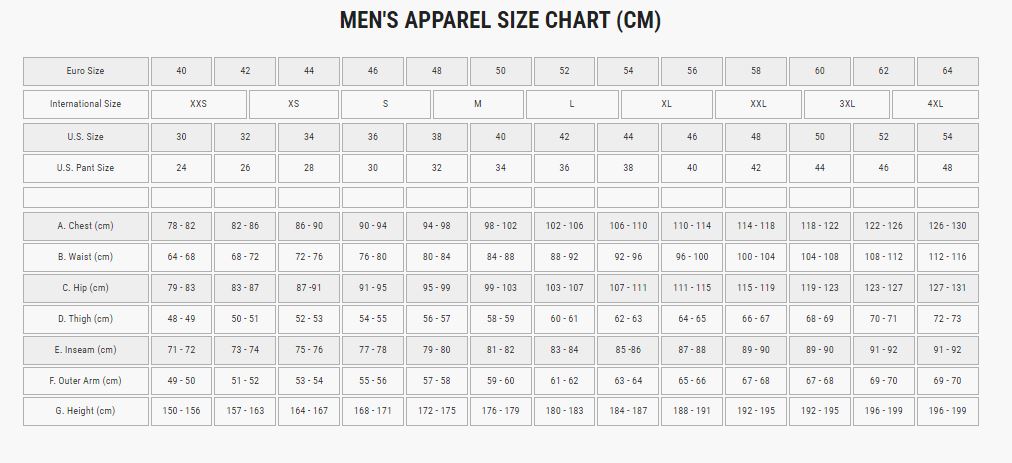
Task: Select U.S. Pant Size 24 cell
Action: [181, 168]
